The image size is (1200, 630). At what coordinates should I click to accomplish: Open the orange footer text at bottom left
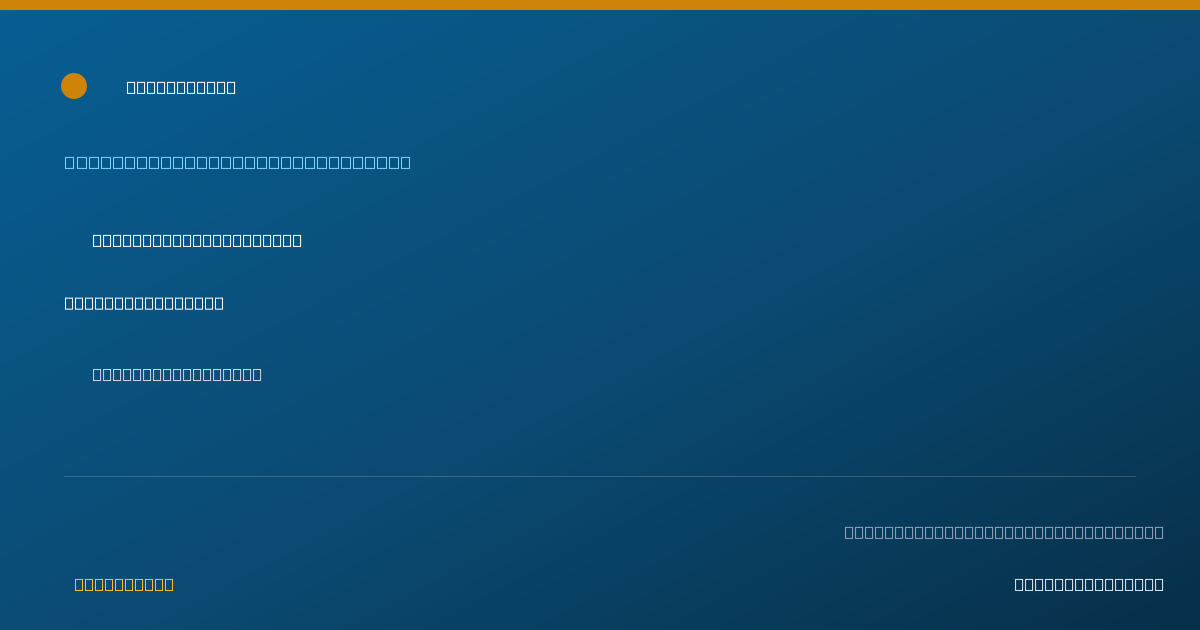point(124,584)
